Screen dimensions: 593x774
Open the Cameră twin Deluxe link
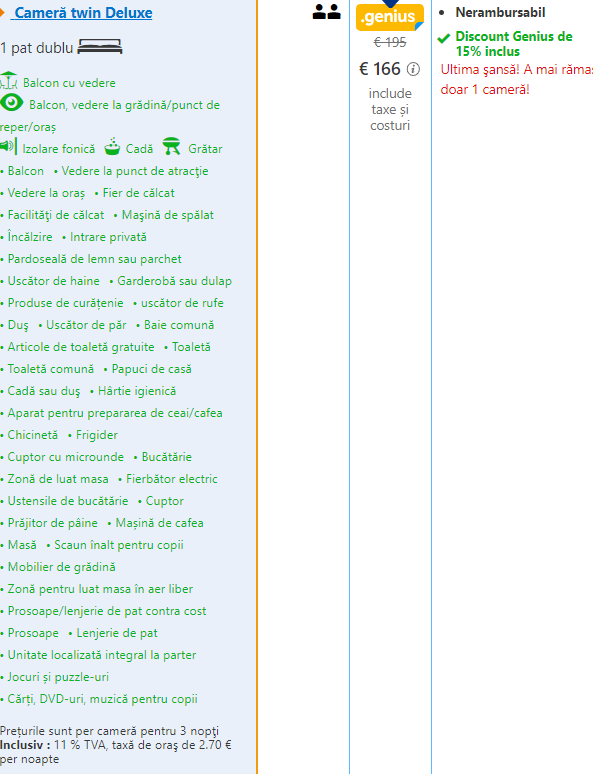tap(81, 13)
